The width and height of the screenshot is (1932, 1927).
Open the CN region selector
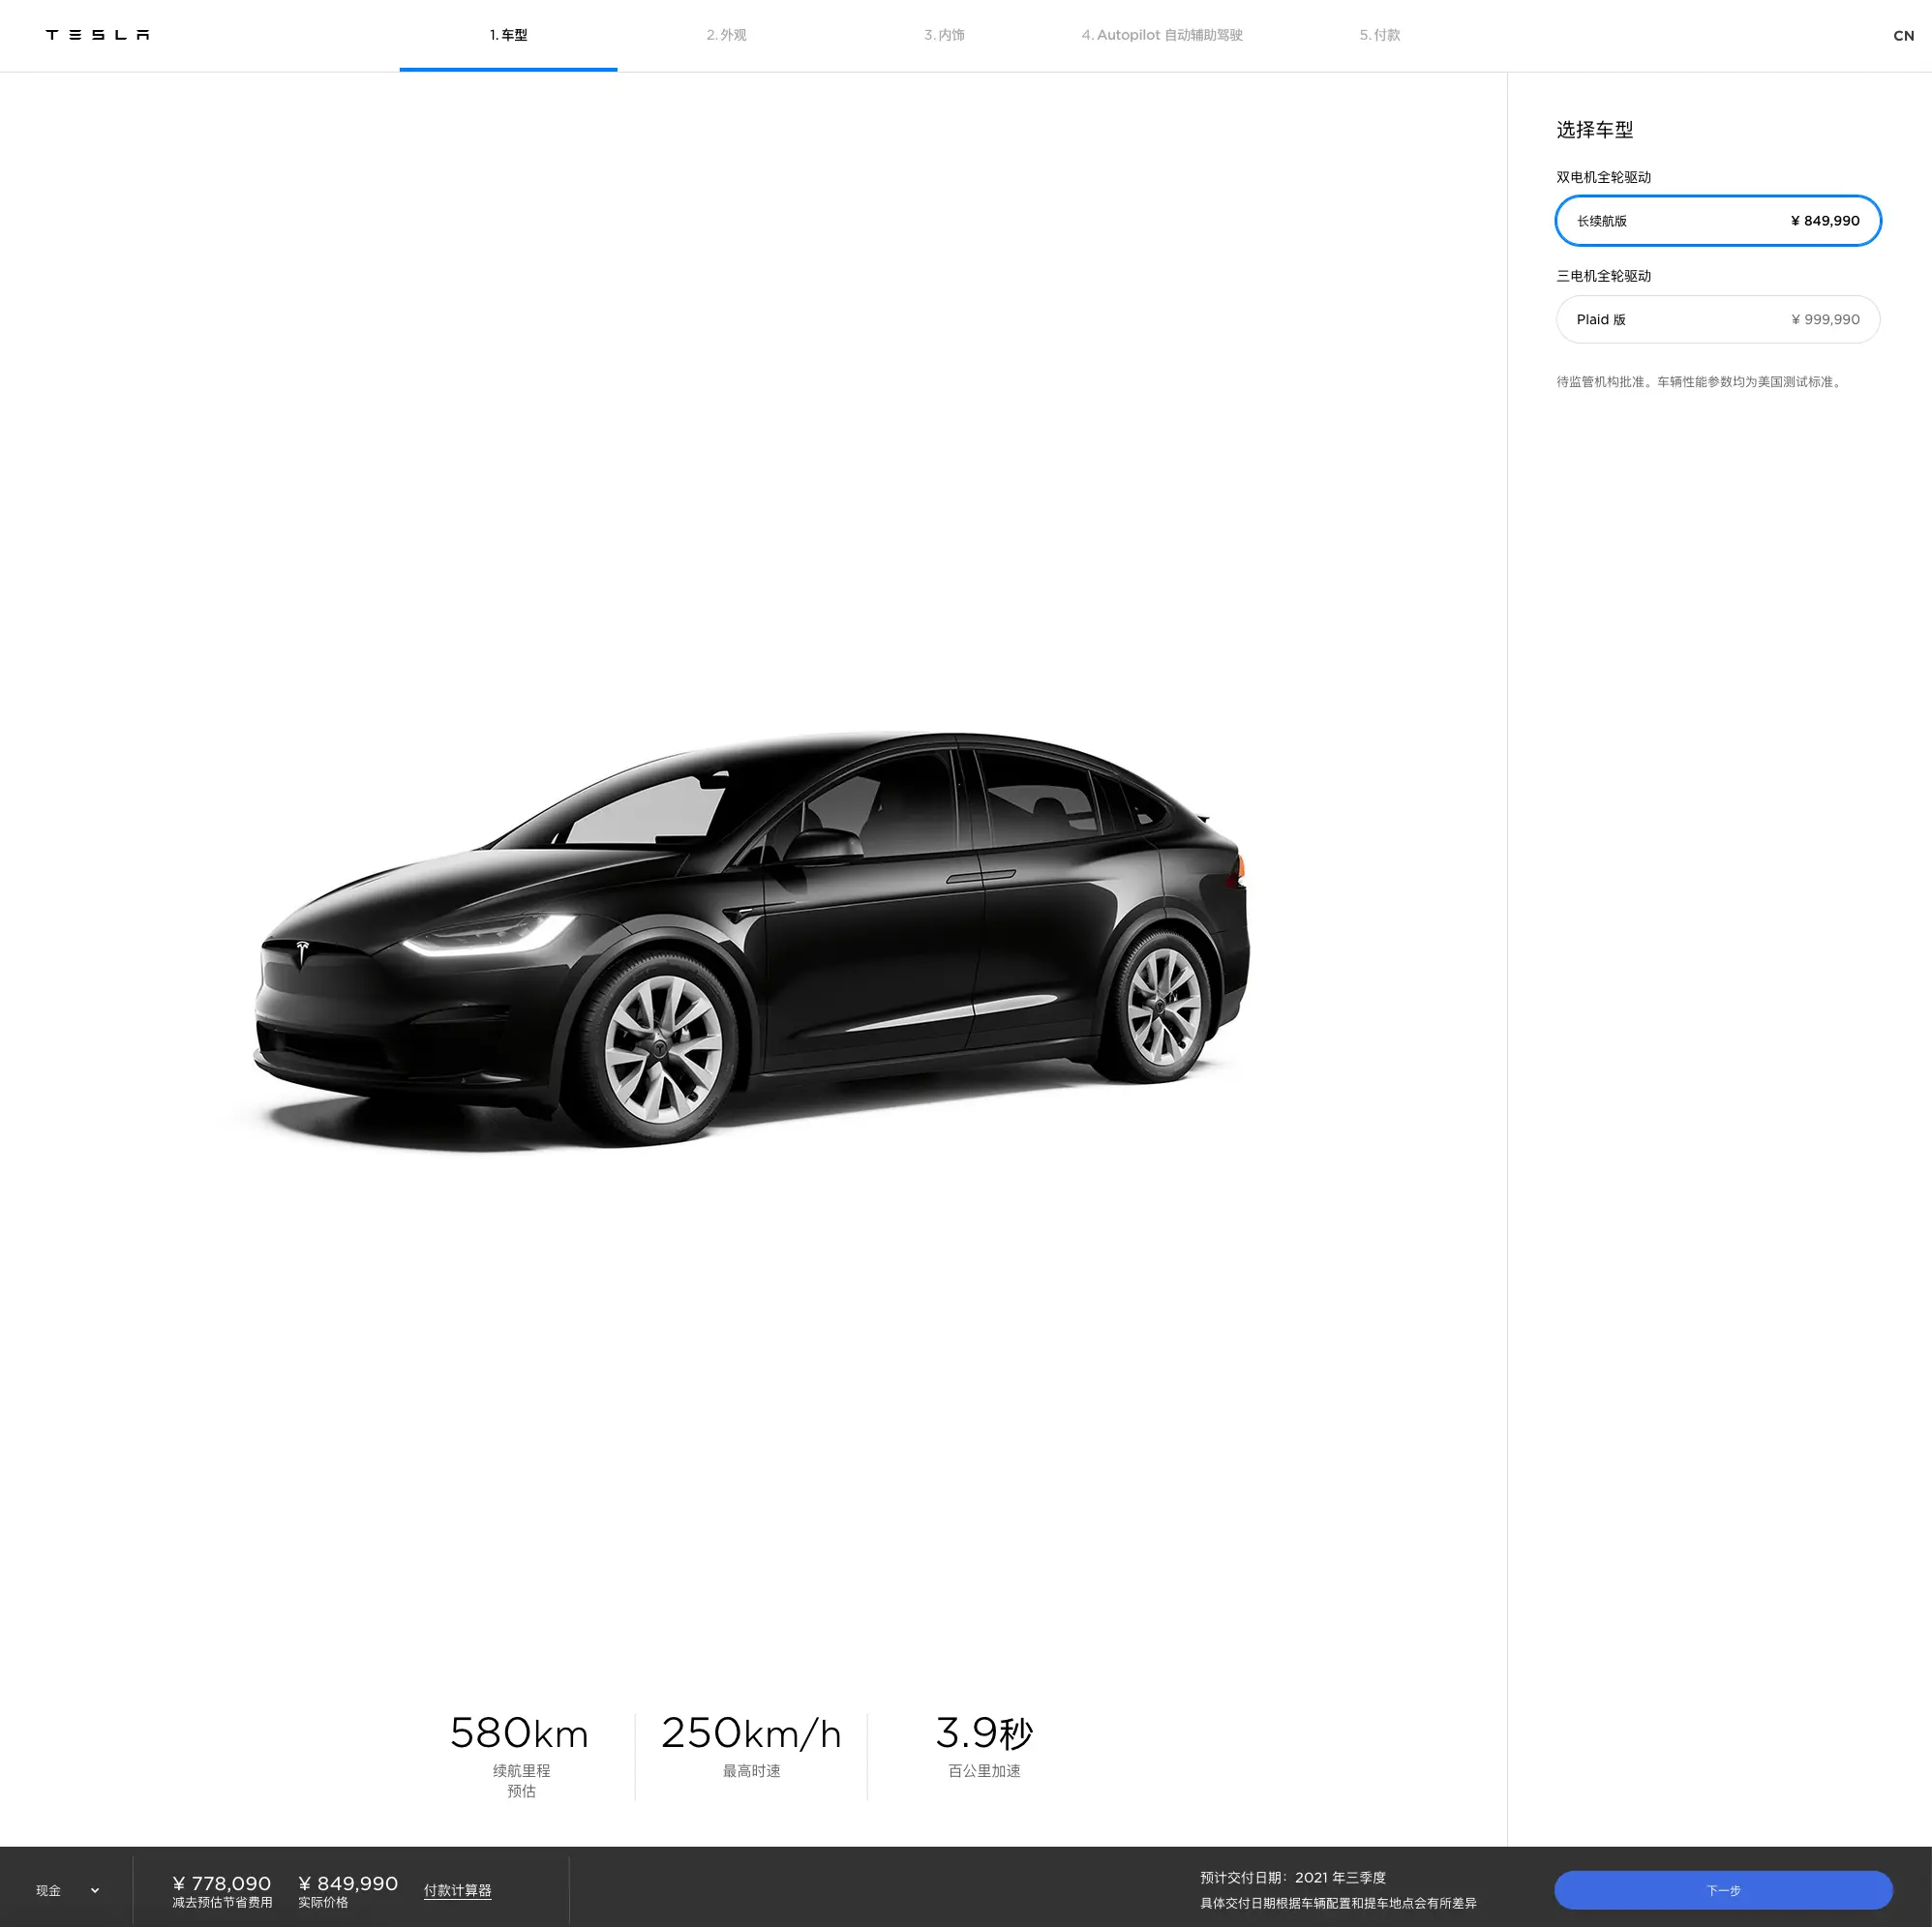tap(1903, 36)
